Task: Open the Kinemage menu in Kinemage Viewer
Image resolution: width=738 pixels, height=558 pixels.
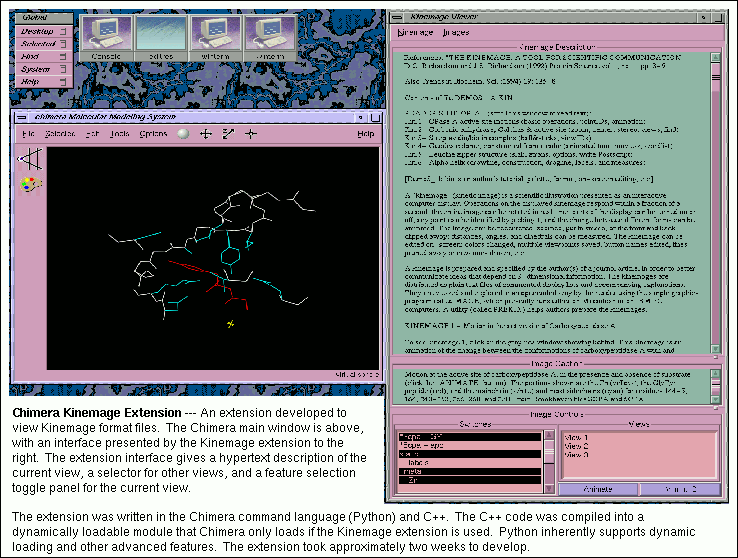Action: [414, 32]
